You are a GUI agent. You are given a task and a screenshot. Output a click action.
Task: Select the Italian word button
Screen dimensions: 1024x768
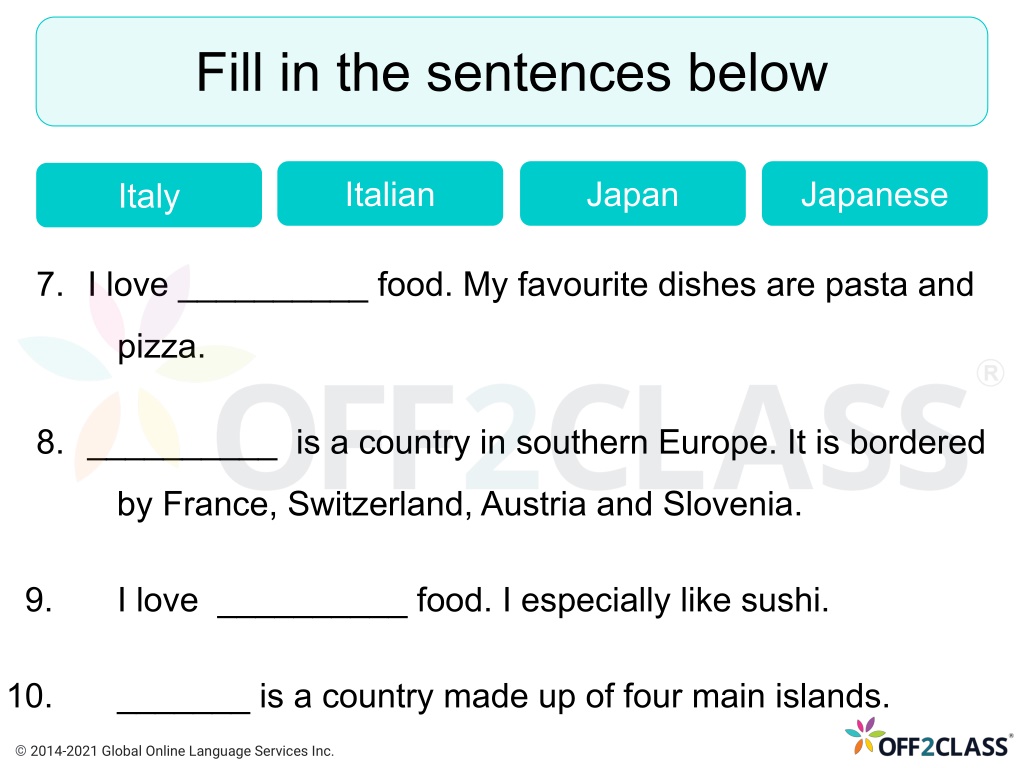click(x=390, y=194)
